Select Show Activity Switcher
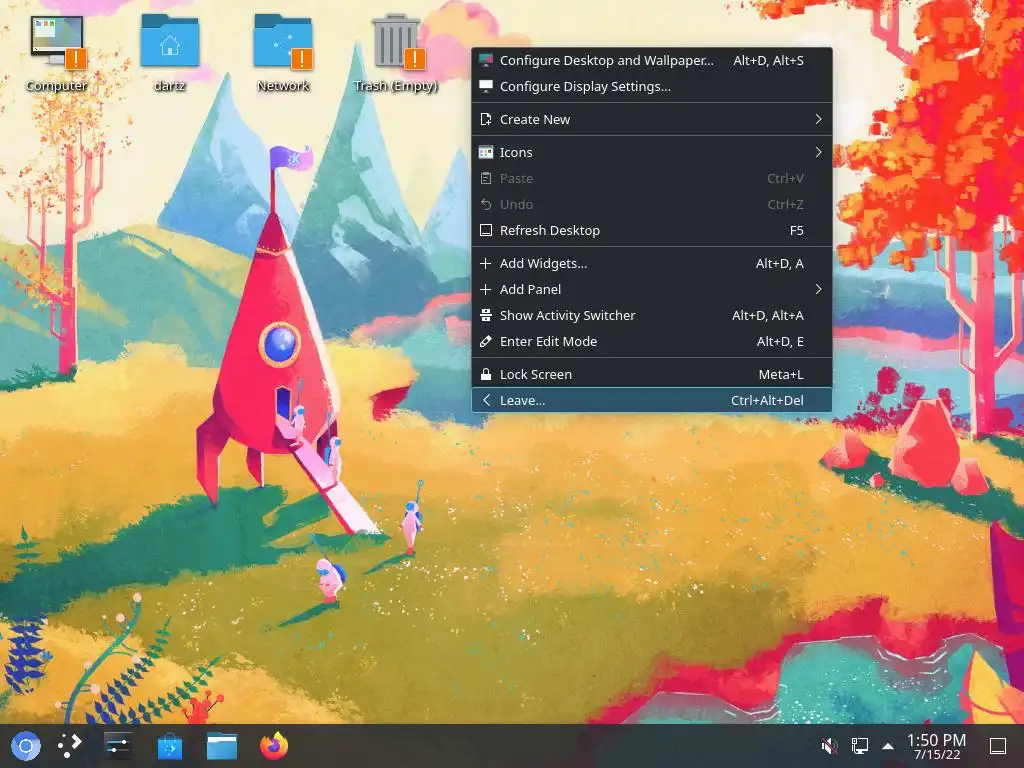The image size is (1024, 768). 651,315
